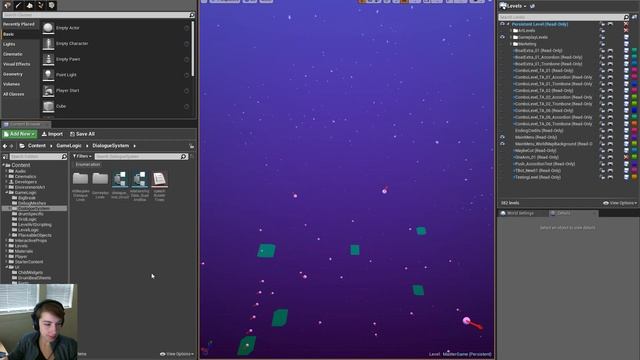The image size is (640, 360).
Task: Open the Lights category
Action: pyautogui.click(x=9, y=44)
